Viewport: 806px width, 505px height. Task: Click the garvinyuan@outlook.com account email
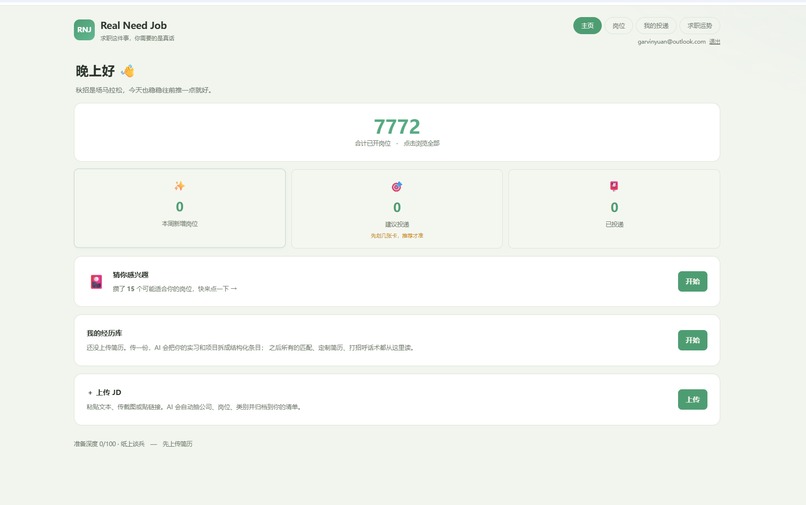[x=671, y=42]
